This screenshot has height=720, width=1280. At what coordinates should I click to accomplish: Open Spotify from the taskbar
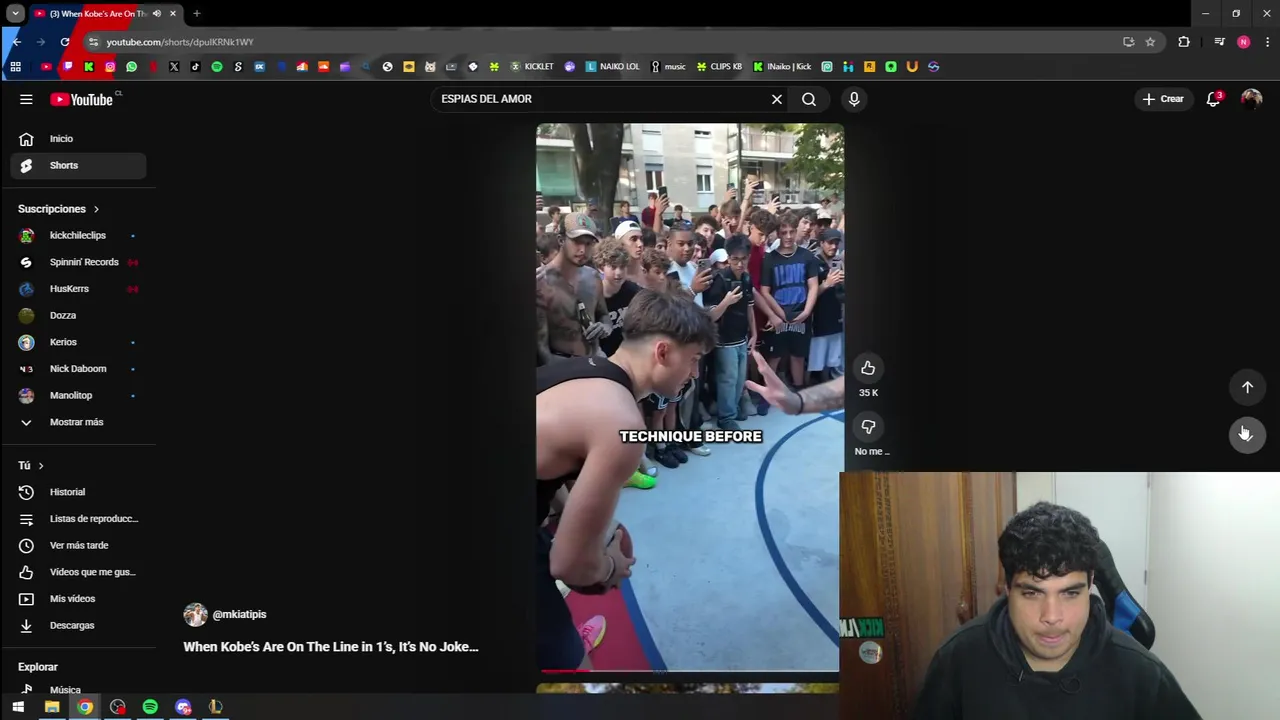coord(150,707)
